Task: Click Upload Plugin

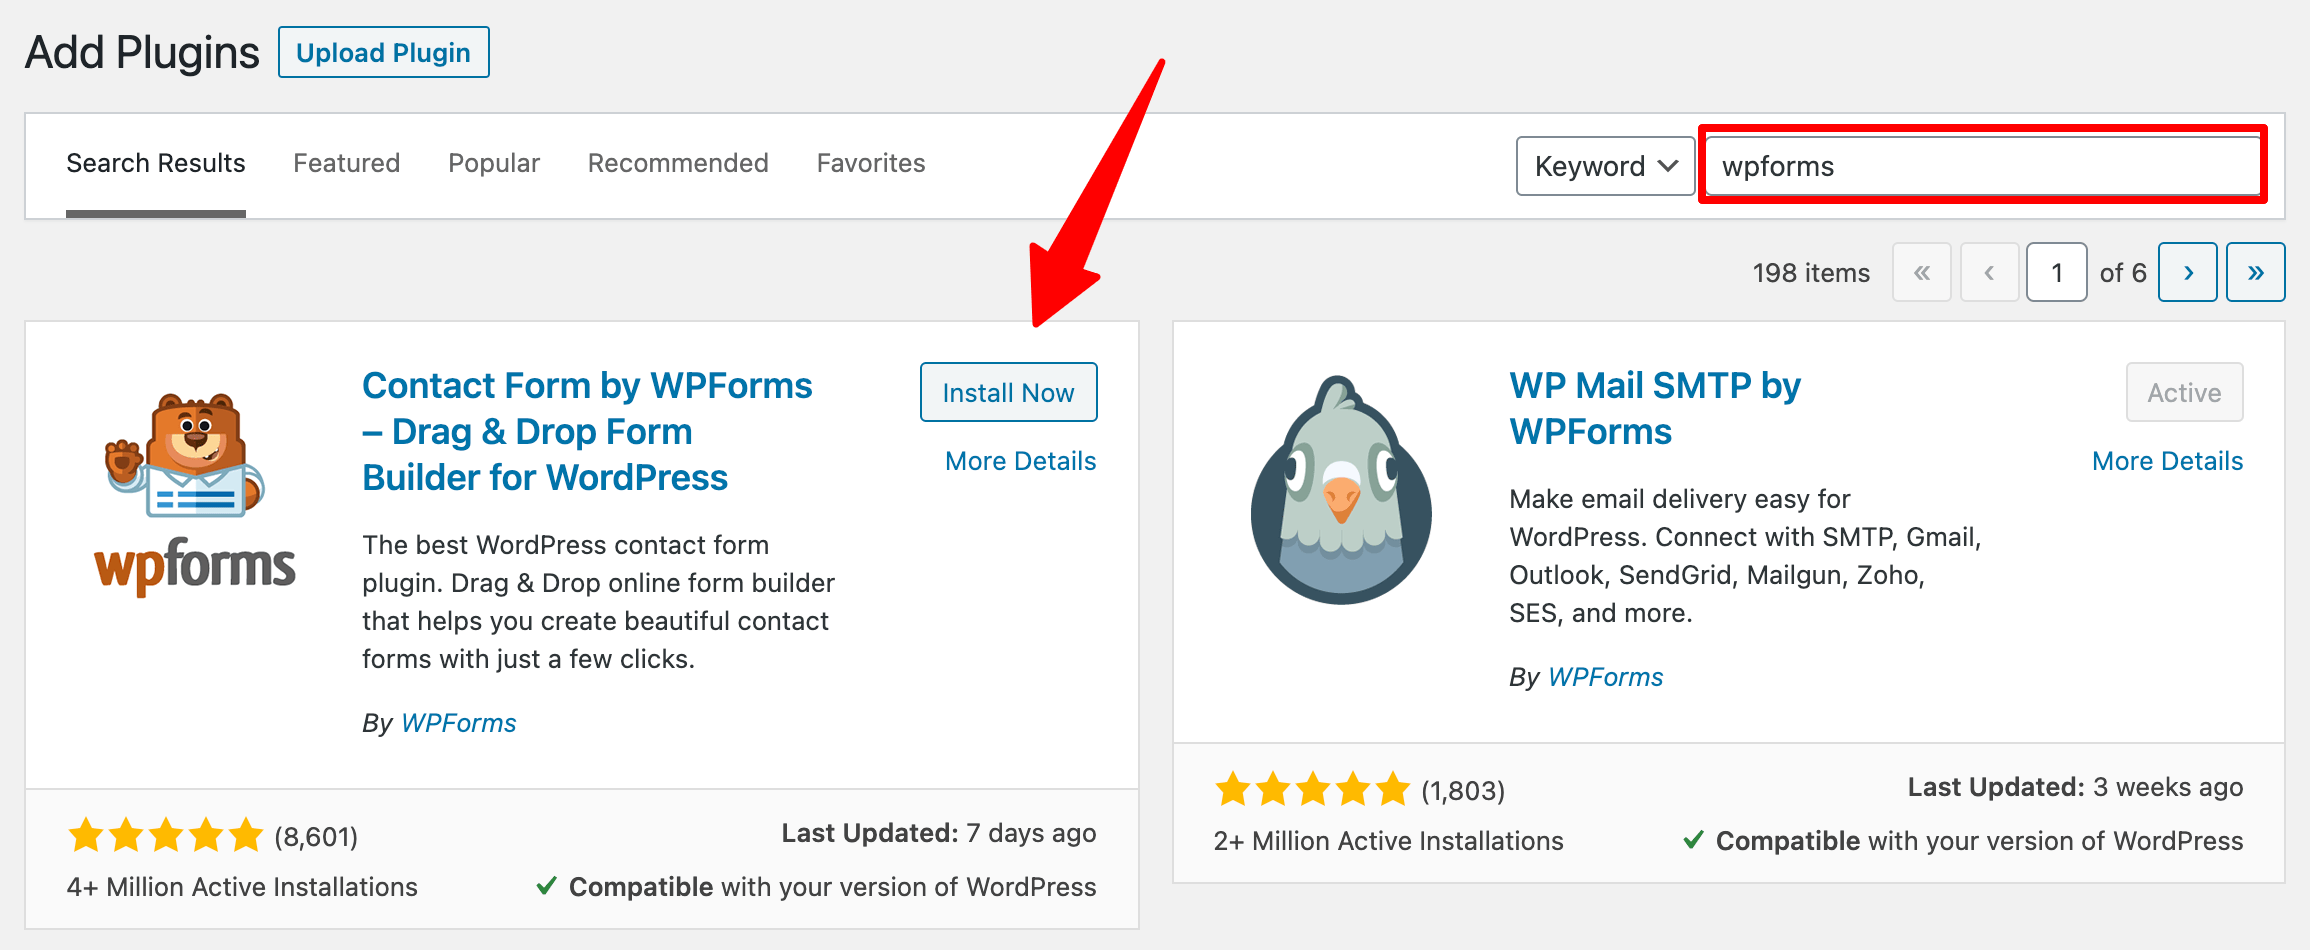Action: 383,52
